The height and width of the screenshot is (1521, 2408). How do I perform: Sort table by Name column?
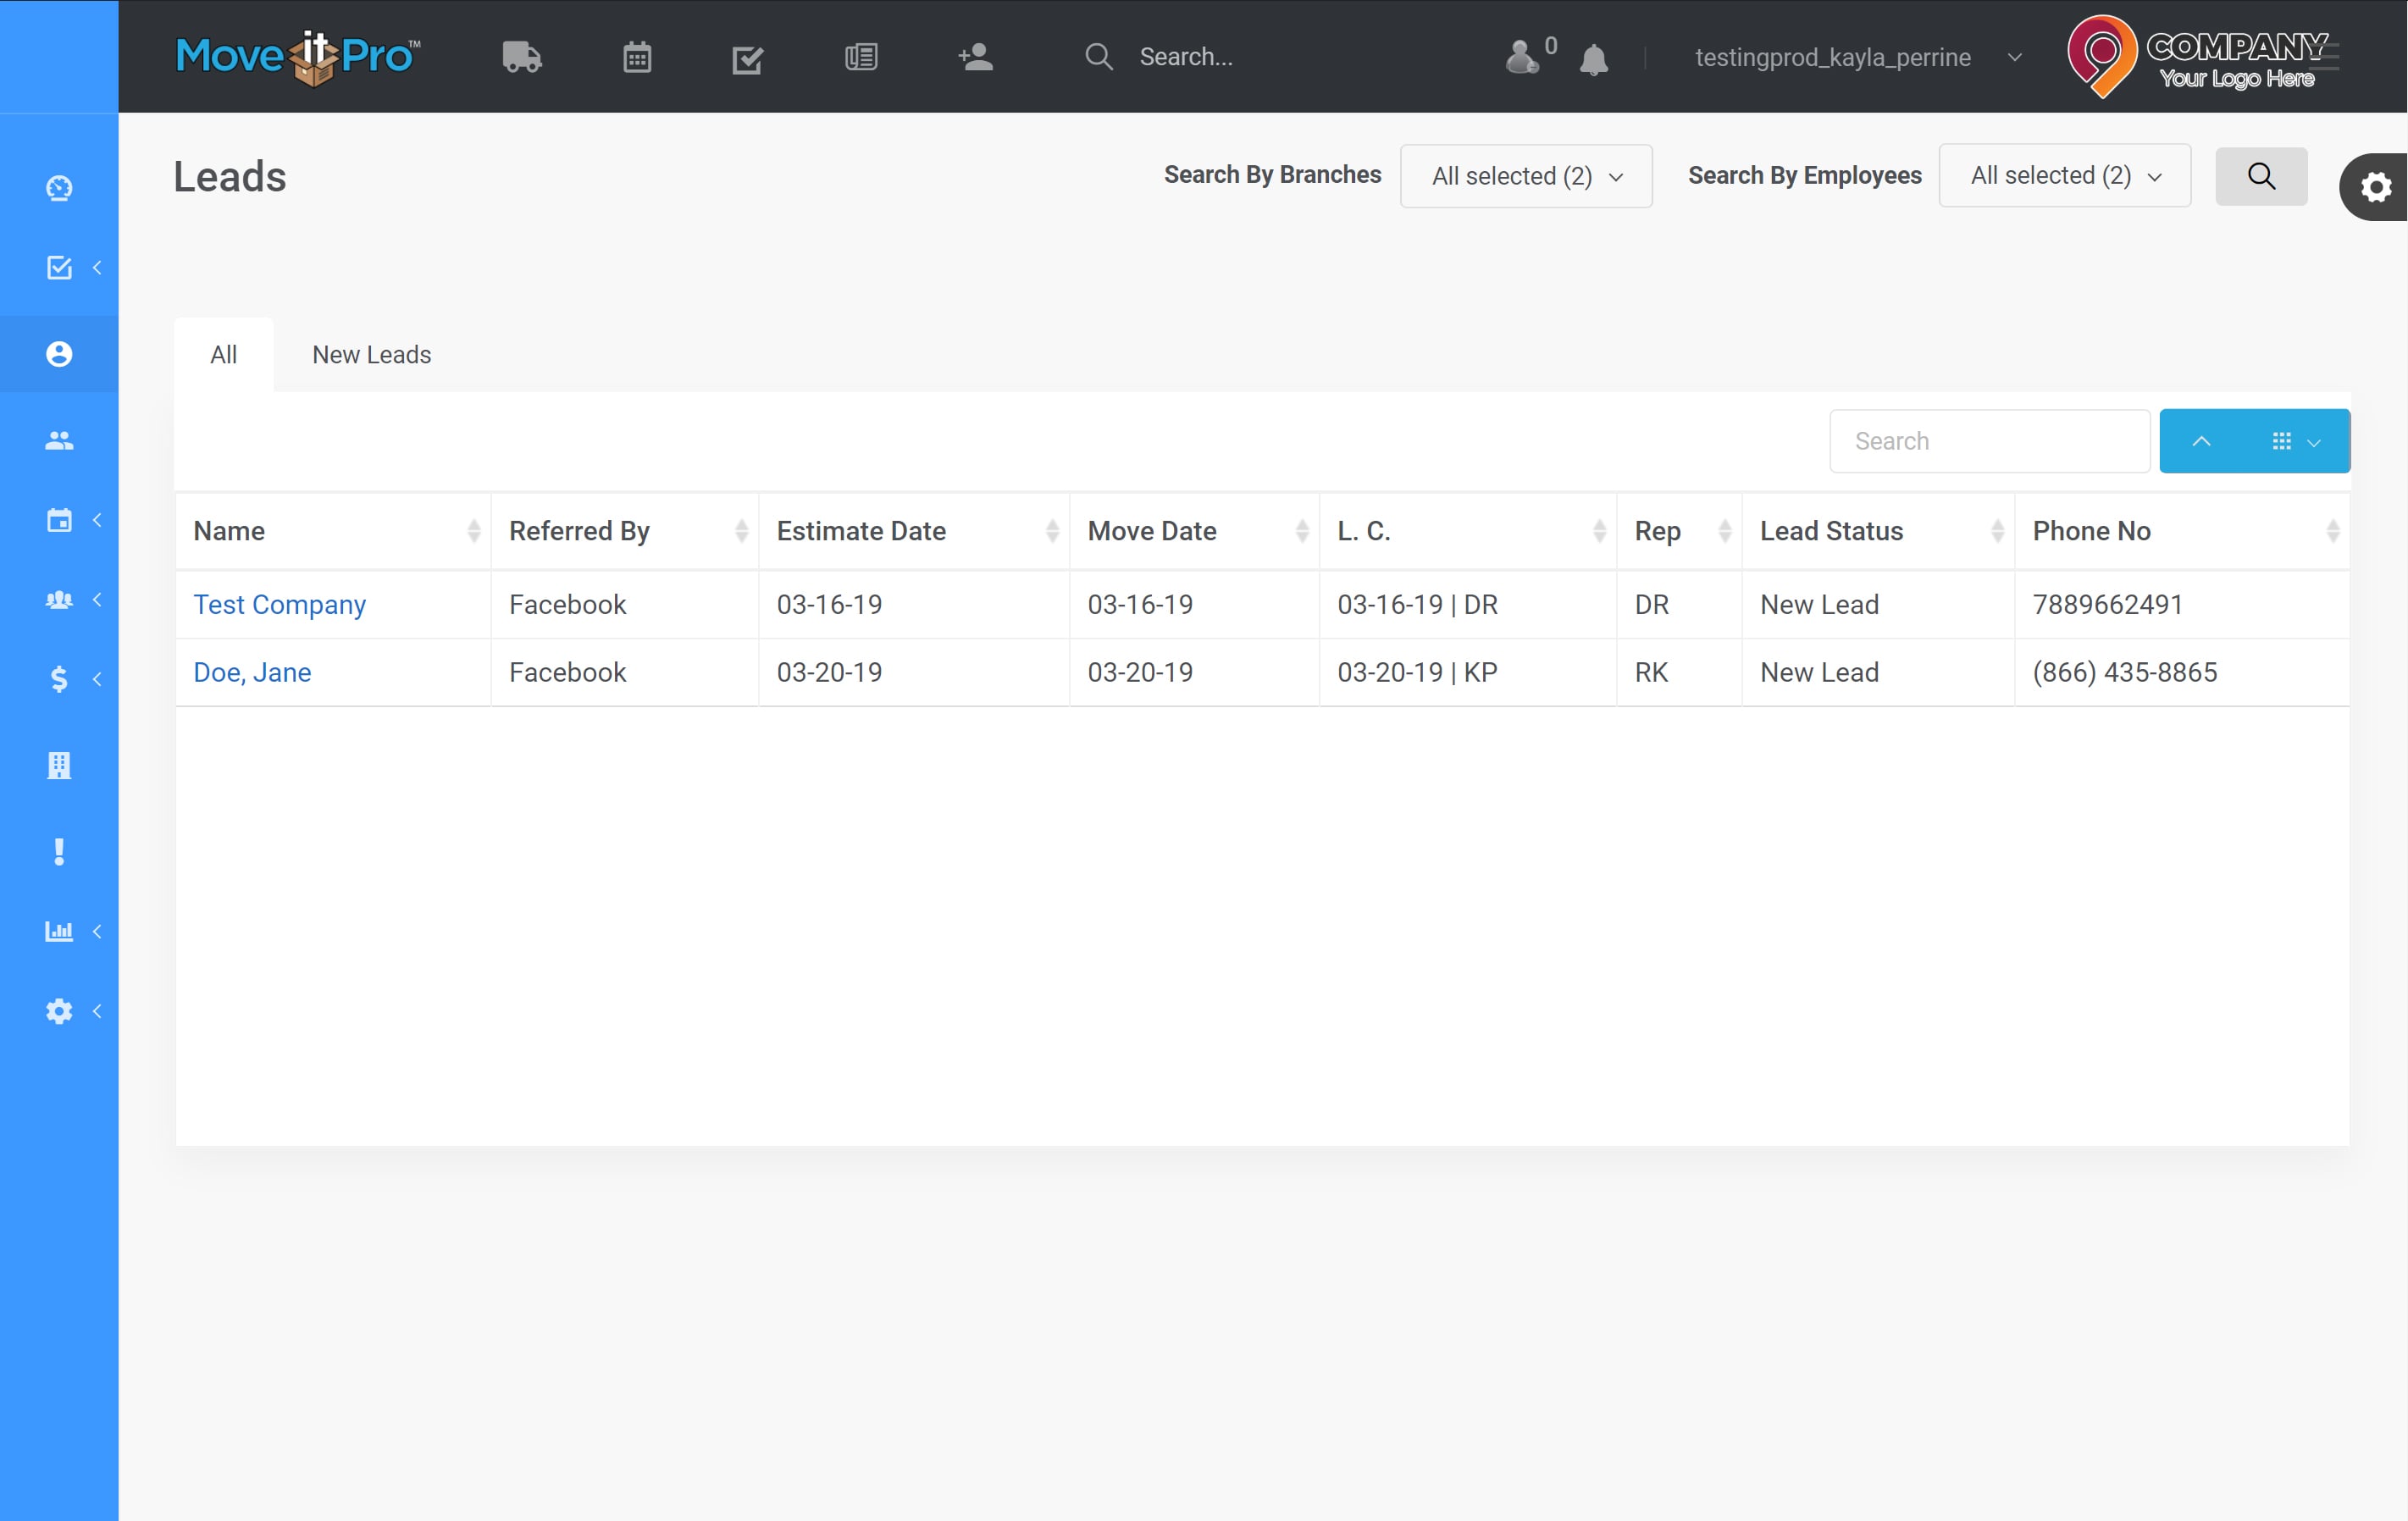click(x=333, y=531)
